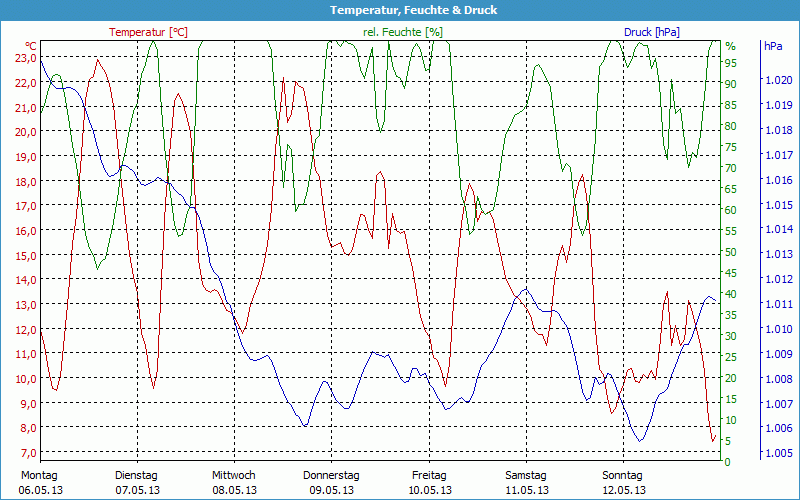Click the 20,0 temperature axis value

tap(27, 132)
